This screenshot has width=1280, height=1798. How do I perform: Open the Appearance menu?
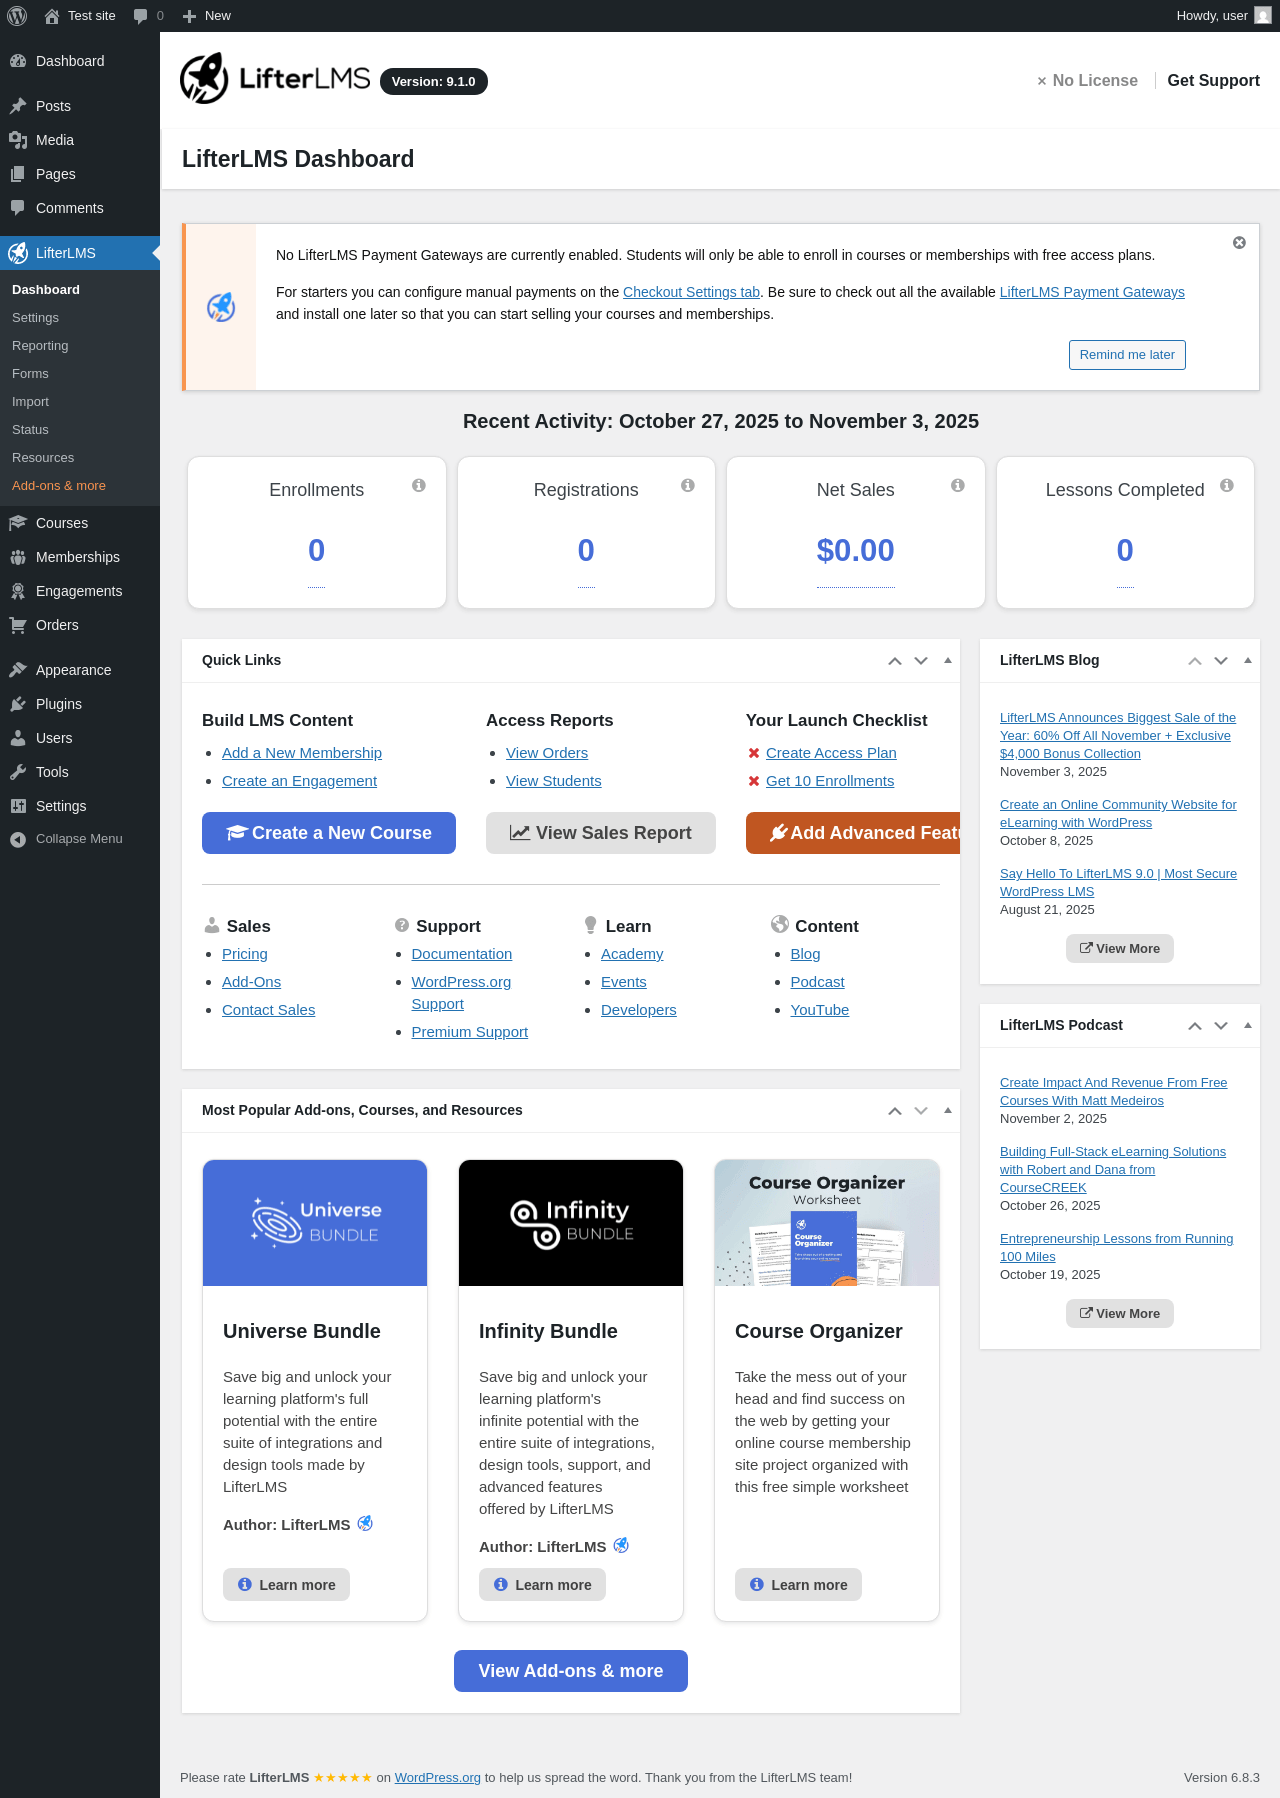[80, 670]
